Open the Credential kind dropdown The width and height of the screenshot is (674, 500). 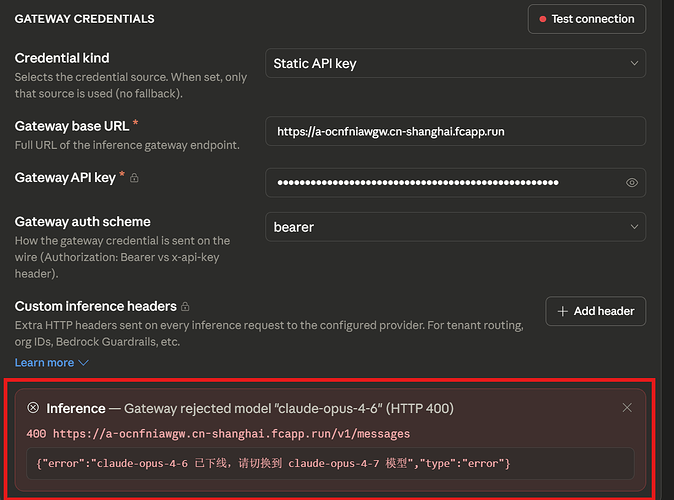(x=455, y=63)
